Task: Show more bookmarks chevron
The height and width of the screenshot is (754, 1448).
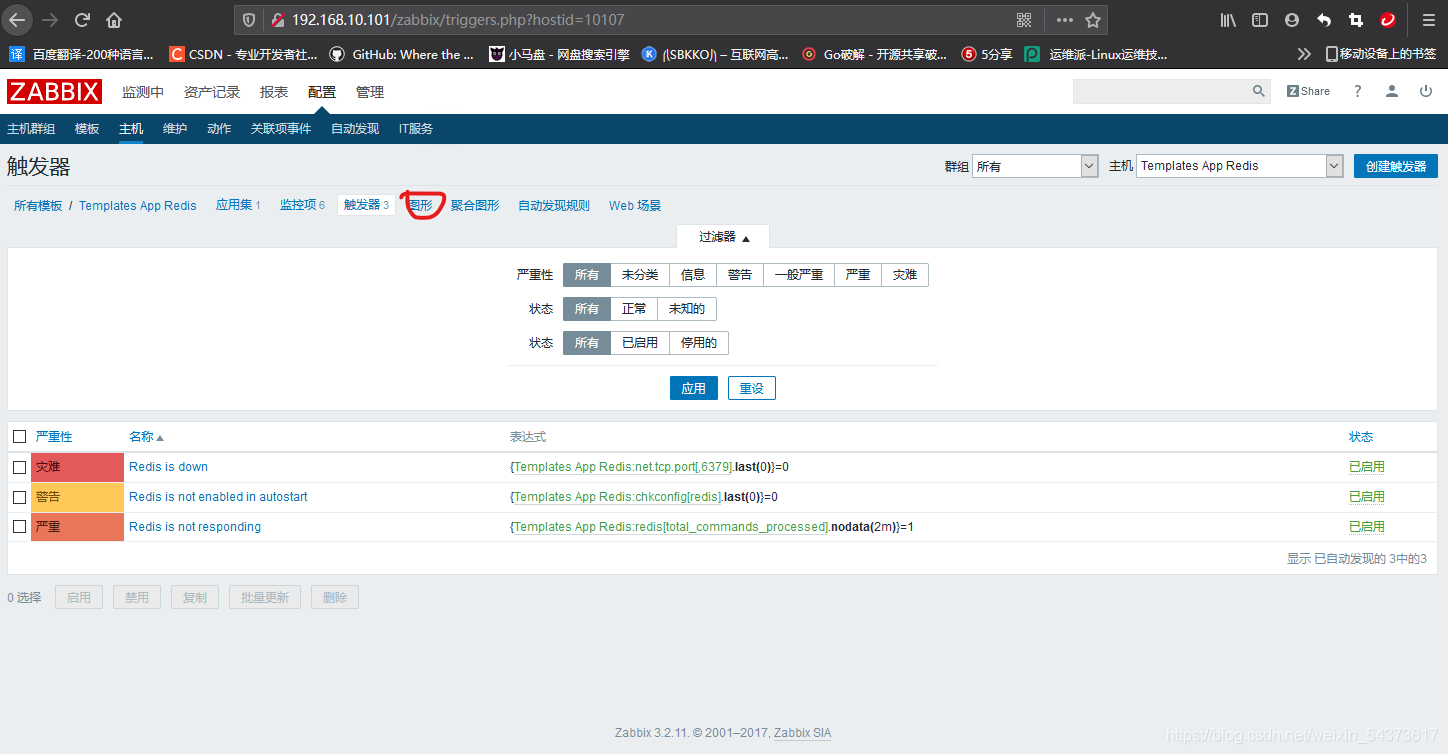Action: pos(1304,54)
